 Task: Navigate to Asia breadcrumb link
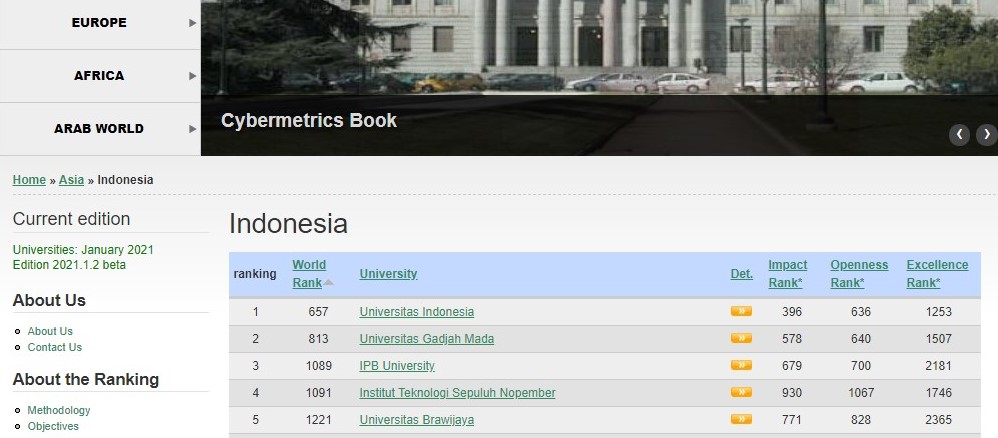(x=71, y=180)
